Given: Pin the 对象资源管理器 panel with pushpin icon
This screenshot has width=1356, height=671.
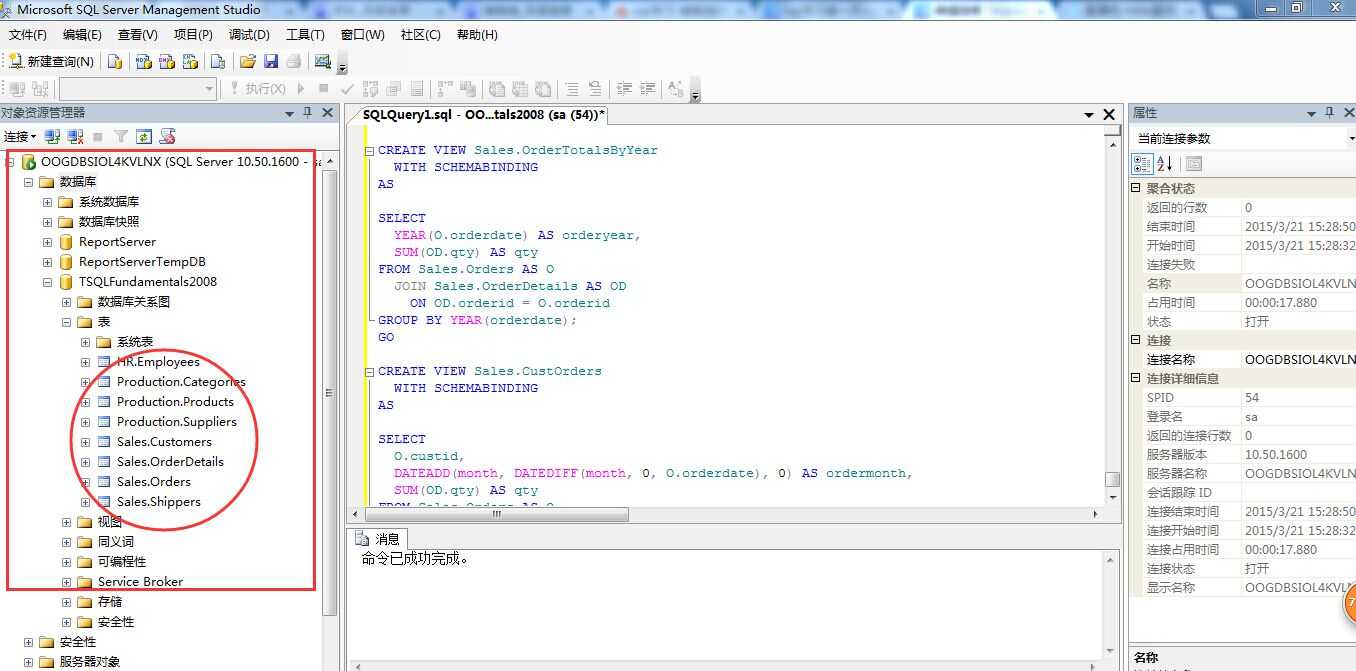Looking at the screenshot, I should click(309, 113).
